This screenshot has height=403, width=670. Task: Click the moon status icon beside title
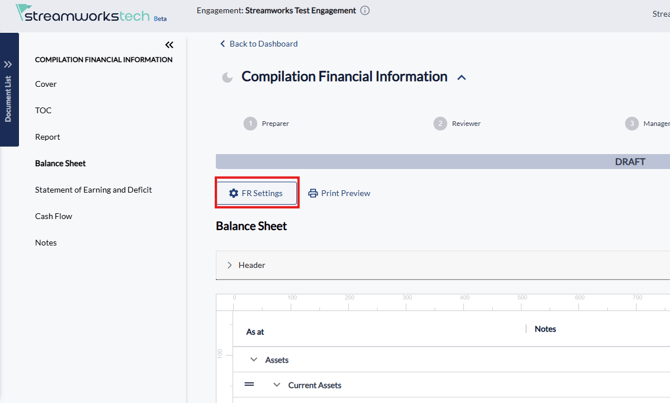click(227, 77)
